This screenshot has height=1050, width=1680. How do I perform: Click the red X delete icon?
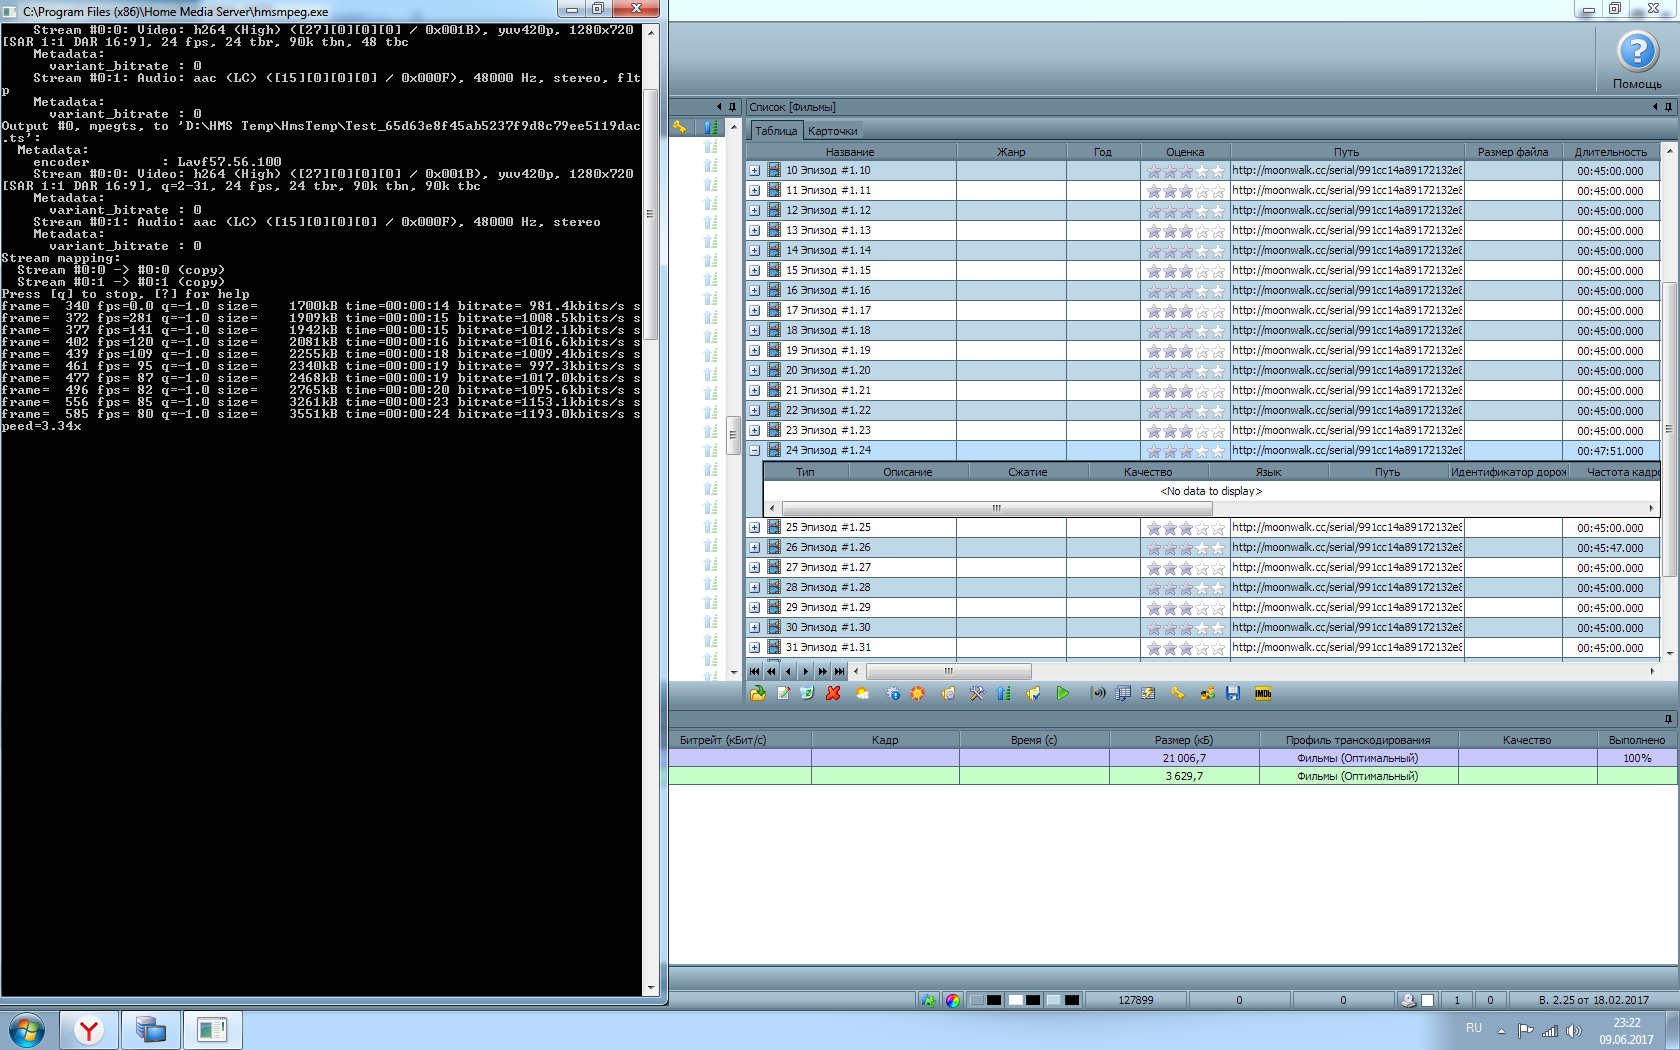tap(833, 693)
